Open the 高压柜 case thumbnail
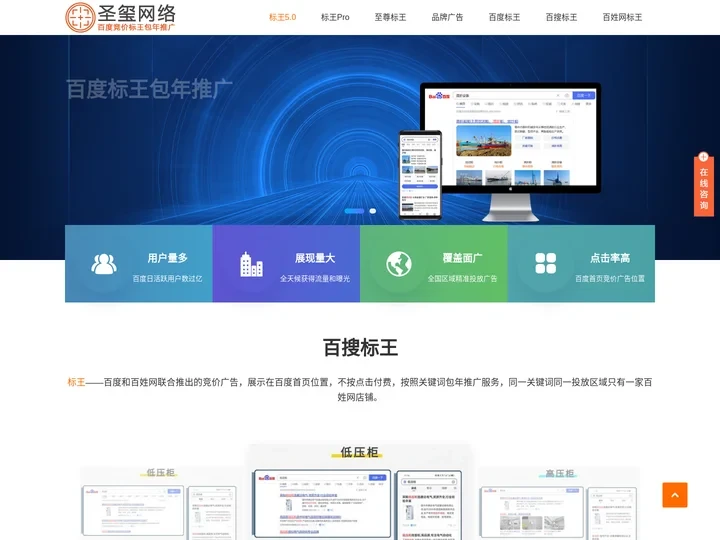This screenshot has height=540, width=720. point(559,503)
